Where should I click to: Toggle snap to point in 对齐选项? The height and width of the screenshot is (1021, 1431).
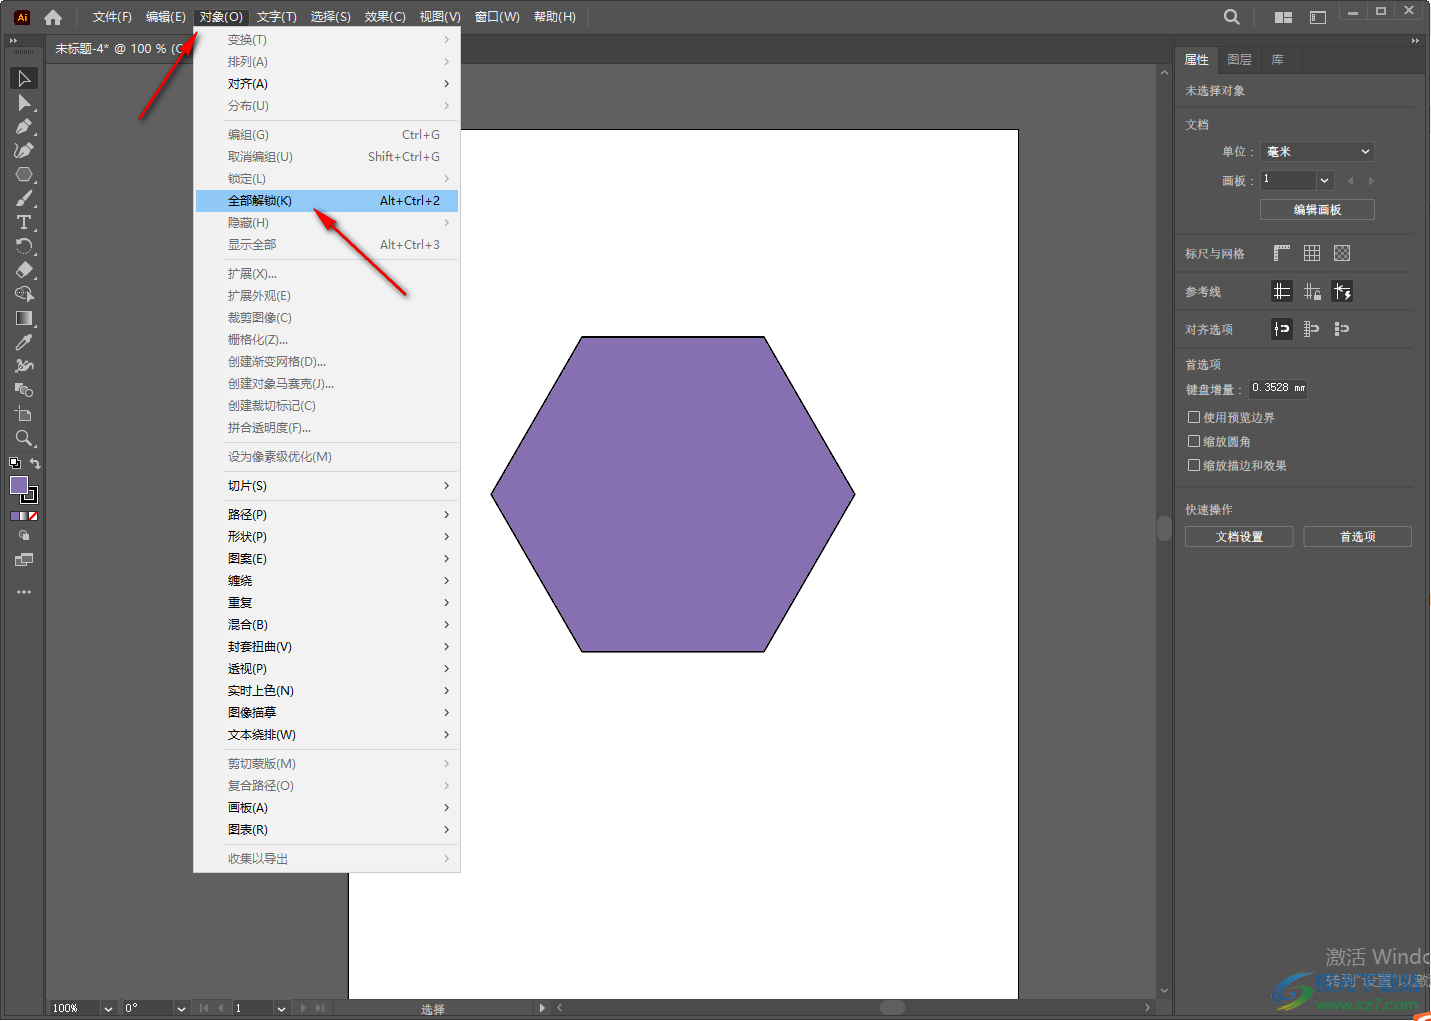pyautogui.click(x=1282, y=329)
